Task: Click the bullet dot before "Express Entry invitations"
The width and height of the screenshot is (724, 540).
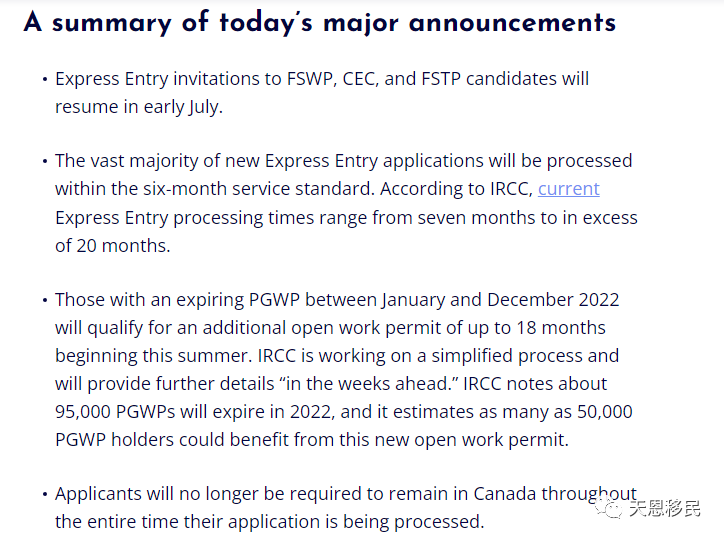Action: (x=45, y=79)
